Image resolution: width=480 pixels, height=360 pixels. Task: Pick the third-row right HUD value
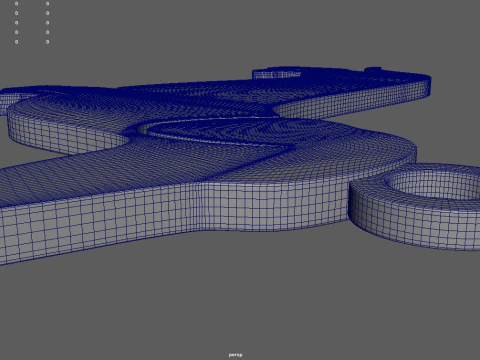pyautogui.click(x=47, y=23)
